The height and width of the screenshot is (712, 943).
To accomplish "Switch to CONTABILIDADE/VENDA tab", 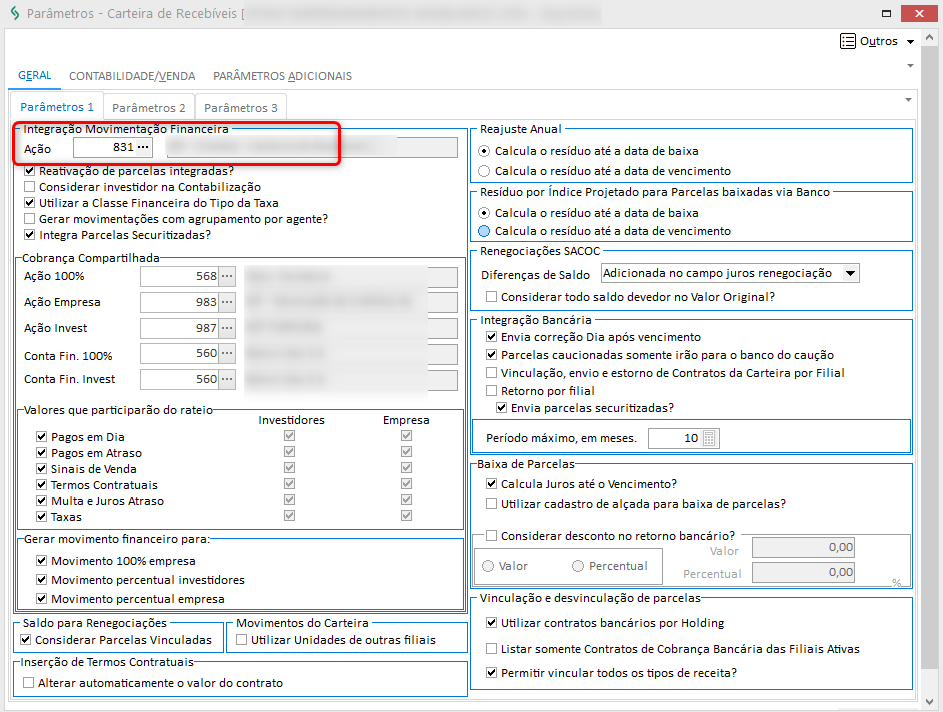I will pyautogui.click(x=132, y=76).
